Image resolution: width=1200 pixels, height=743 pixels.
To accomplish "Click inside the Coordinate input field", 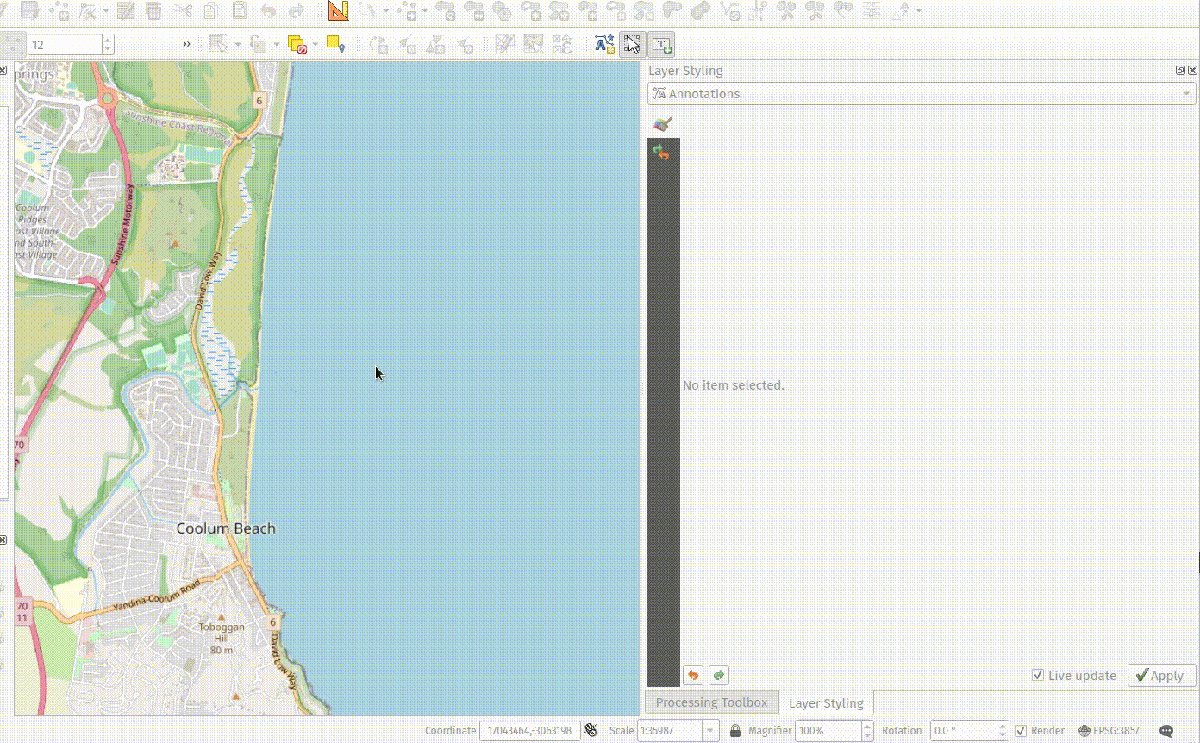I will coord(530,730).
